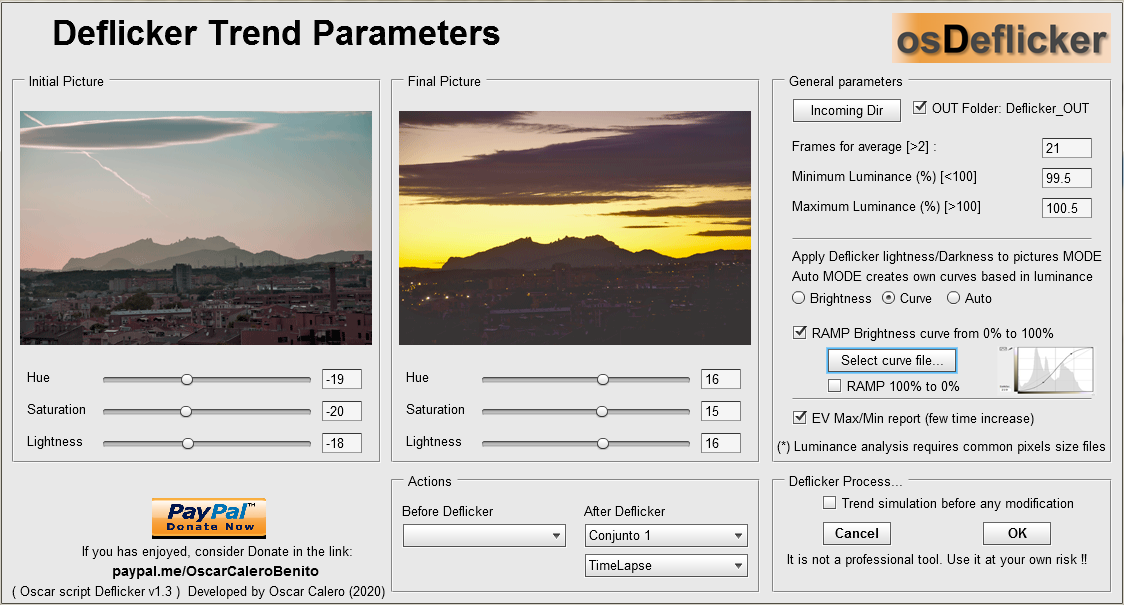Viewport: 1124px width, 605px height.
Task: Click the Frames for average field
Action: 1067,148
